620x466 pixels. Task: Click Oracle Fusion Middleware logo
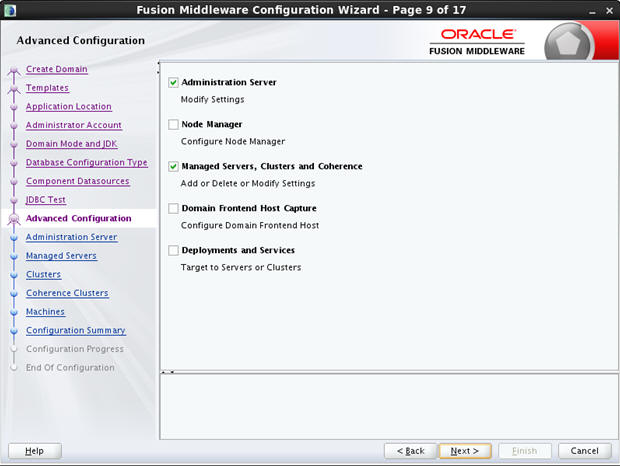(477, 42)
